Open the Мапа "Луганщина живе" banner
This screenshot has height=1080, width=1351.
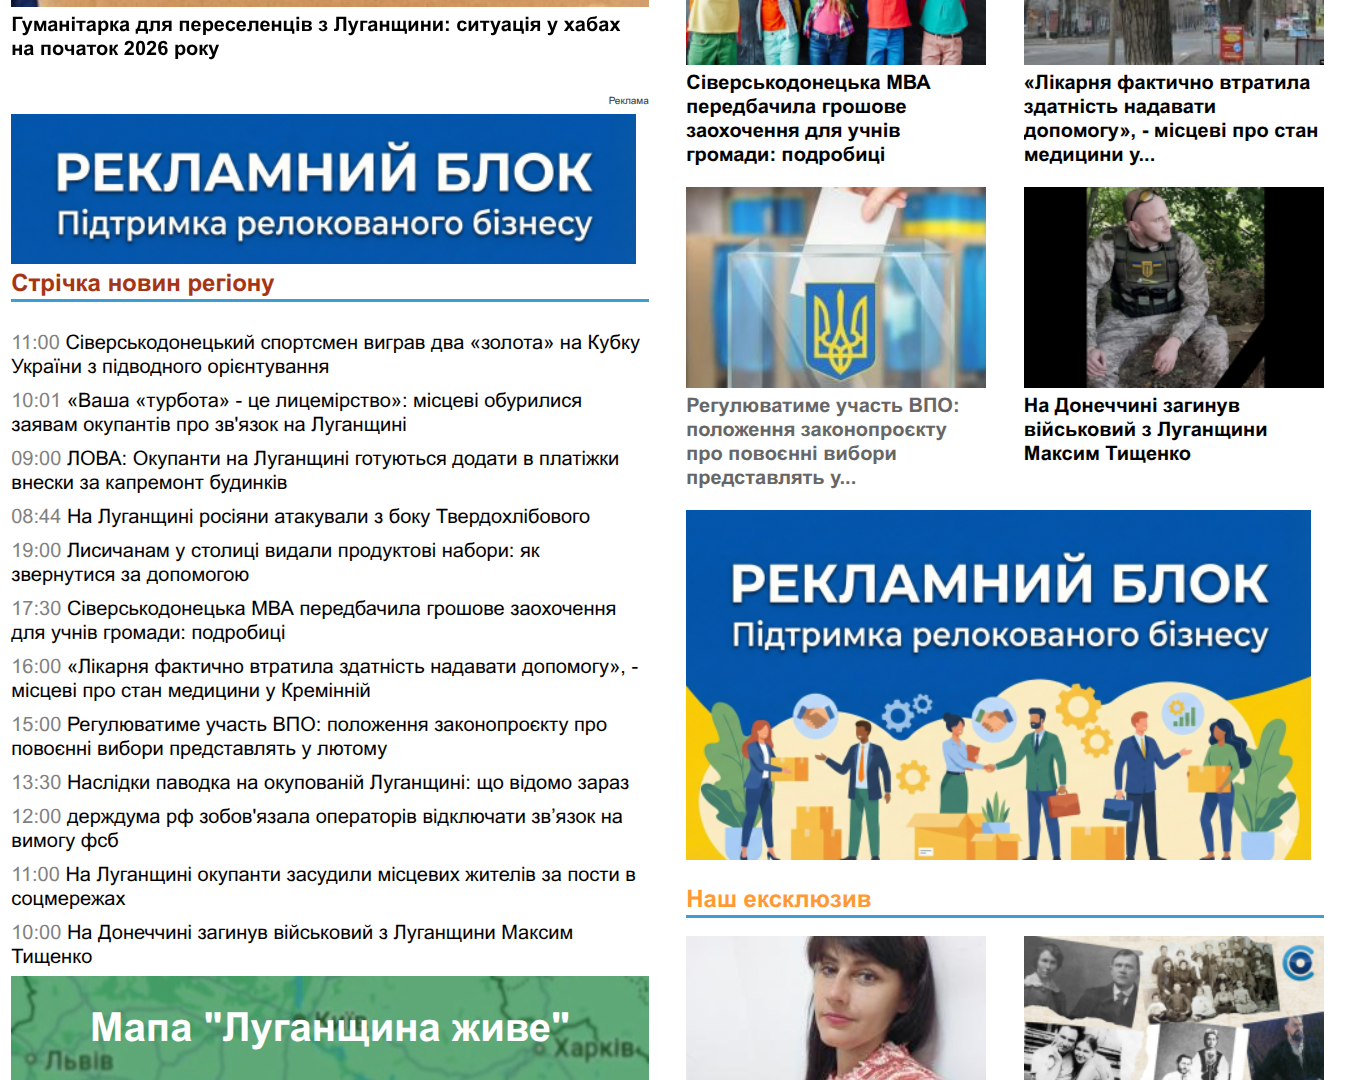(x=329, y=1027)
